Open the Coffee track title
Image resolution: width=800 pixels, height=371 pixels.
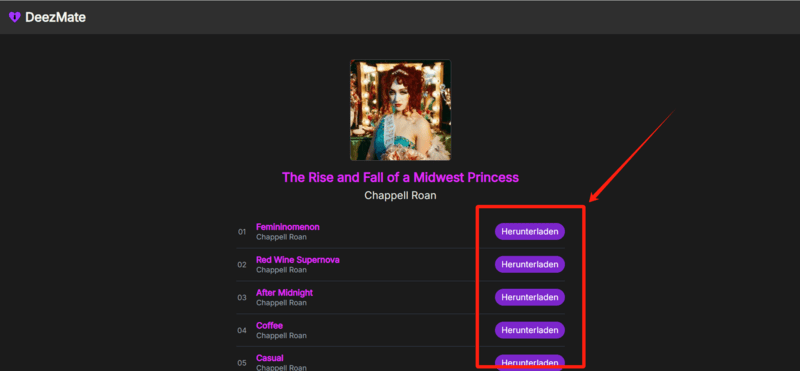pyautogui.click(x=269, y=326)
